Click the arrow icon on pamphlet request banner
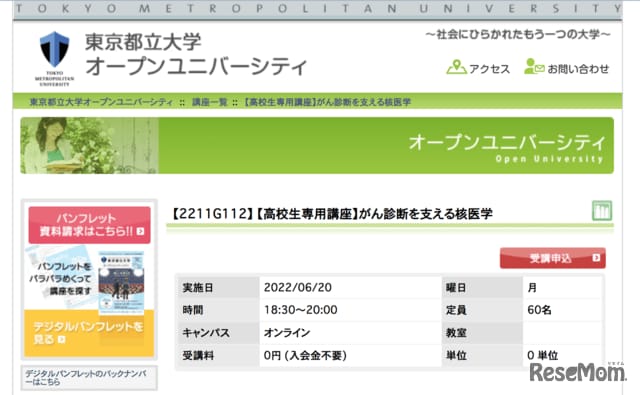 click(140, 231)
